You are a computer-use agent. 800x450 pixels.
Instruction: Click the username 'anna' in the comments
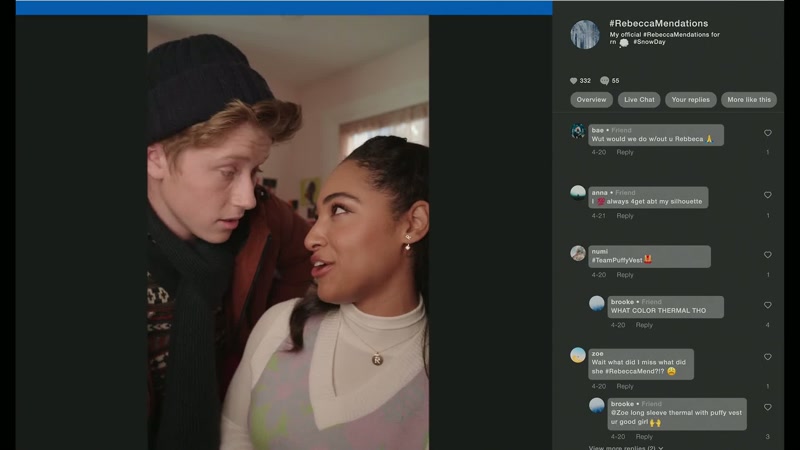tap(599, 192)
